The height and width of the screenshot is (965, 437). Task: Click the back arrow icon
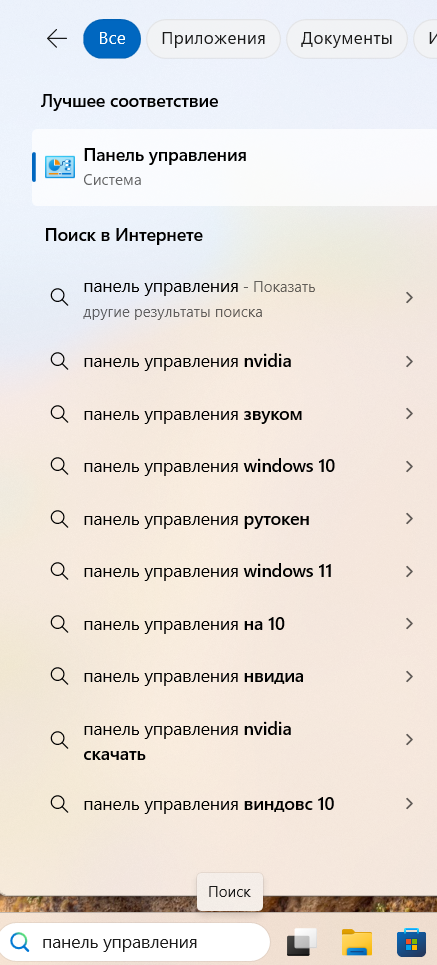[x=57, y=39]
